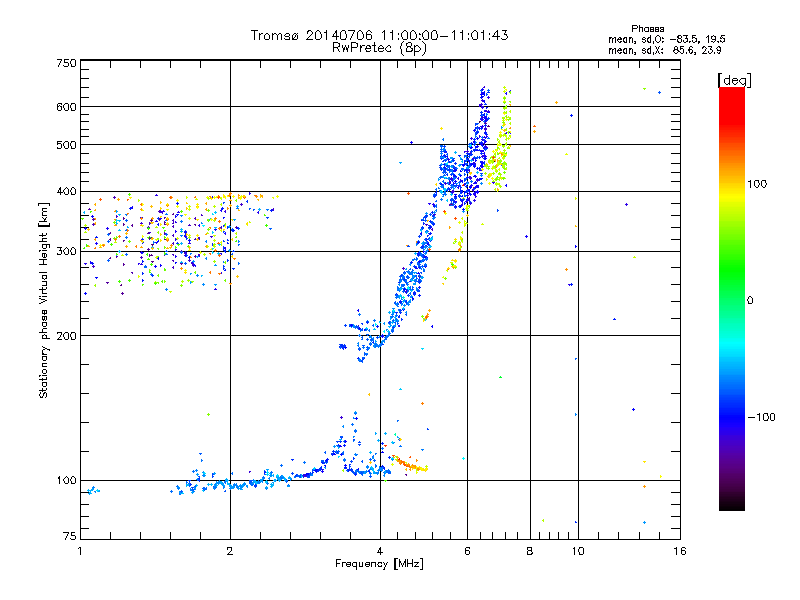This screenshot has height=600, width=800.
Task: Click the x-axis '8' tick label
Action: (x=530, y=551)
